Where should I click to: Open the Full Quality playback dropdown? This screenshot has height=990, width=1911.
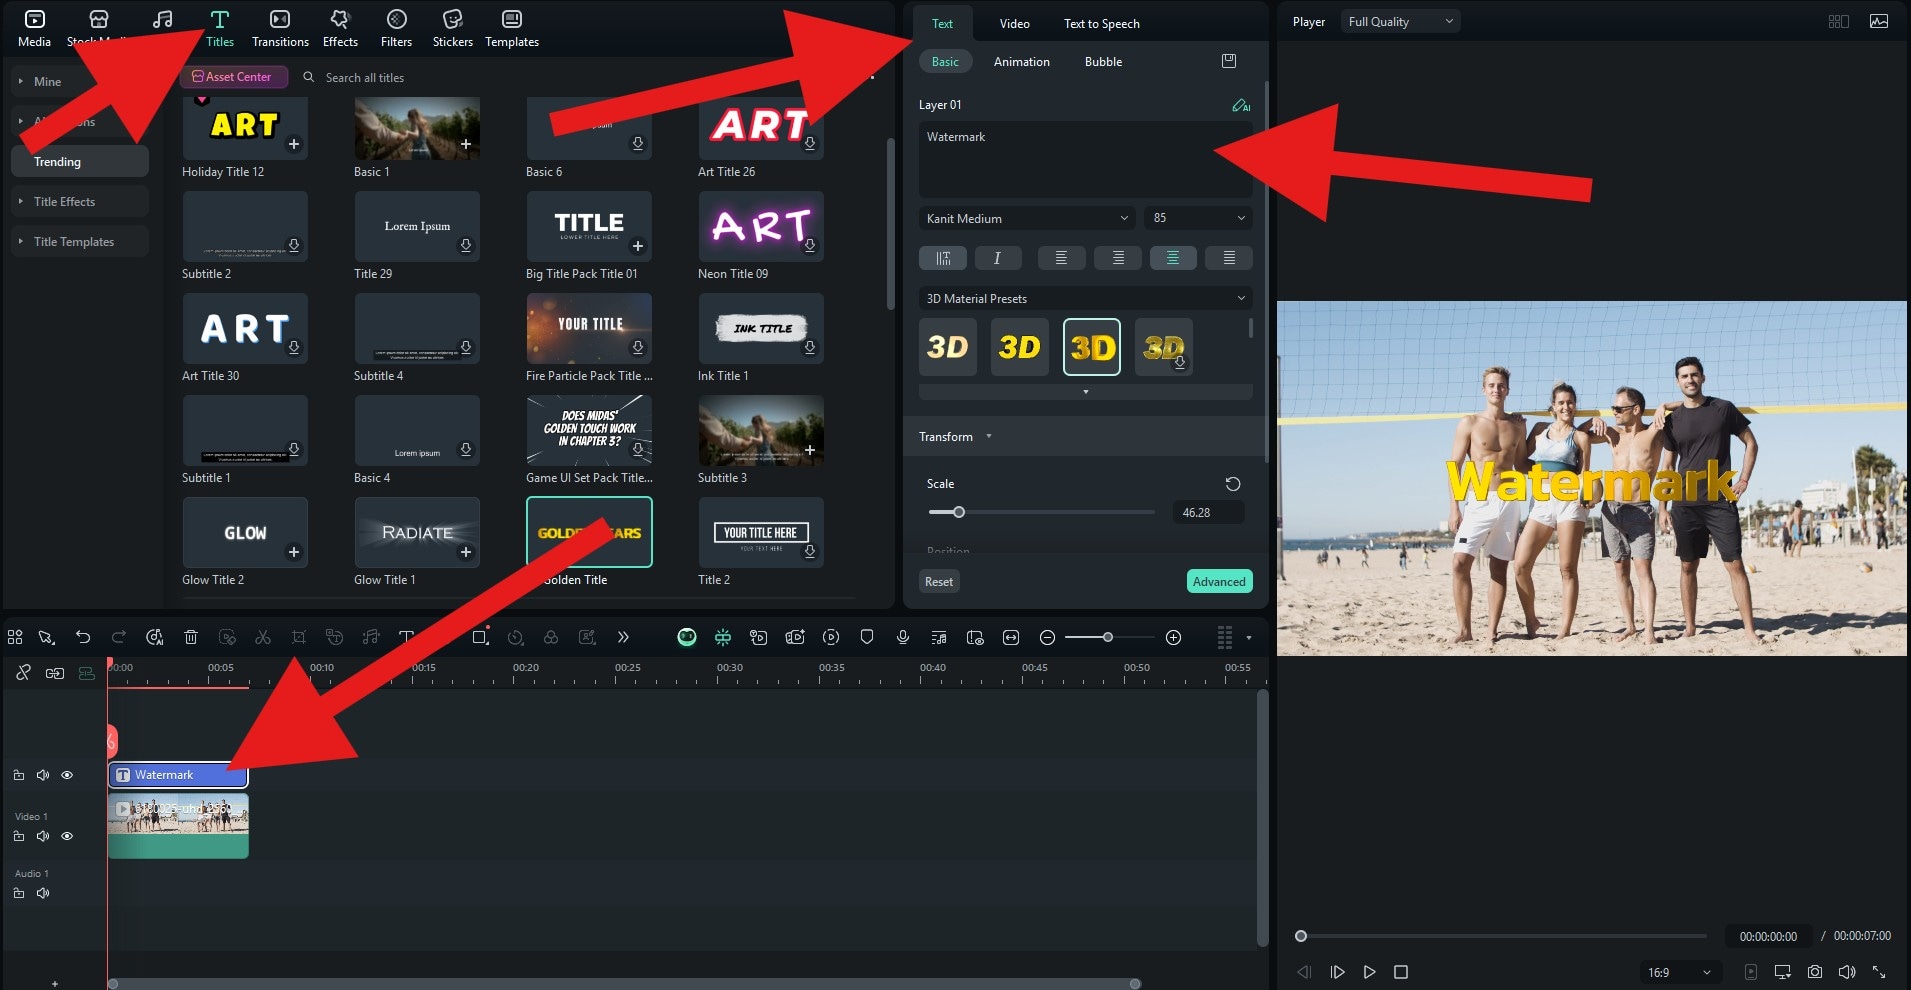click(x=1400, y=21)
